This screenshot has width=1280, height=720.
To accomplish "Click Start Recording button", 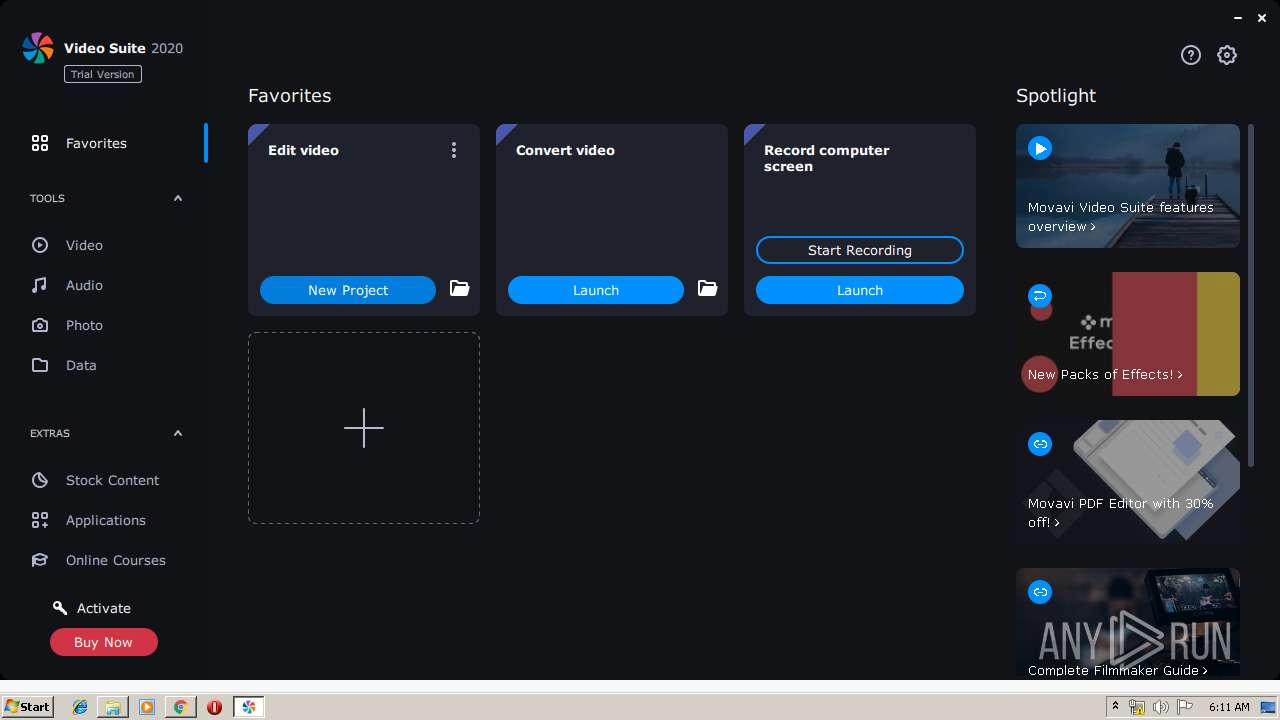I will (860, 250).
